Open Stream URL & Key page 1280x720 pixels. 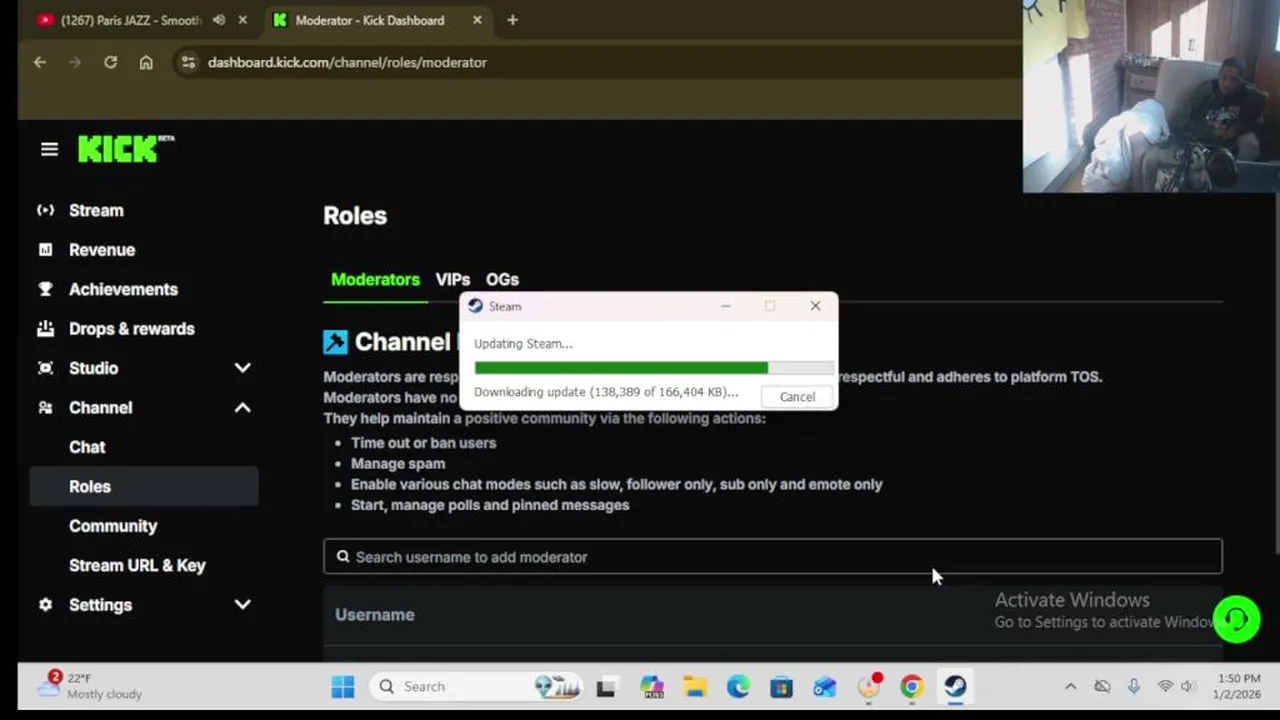point(137,565)
